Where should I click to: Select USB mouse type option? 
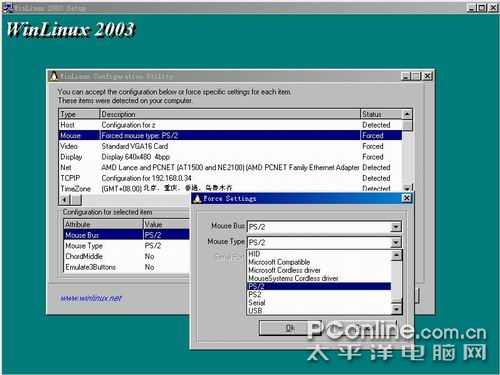click(319, 311)
